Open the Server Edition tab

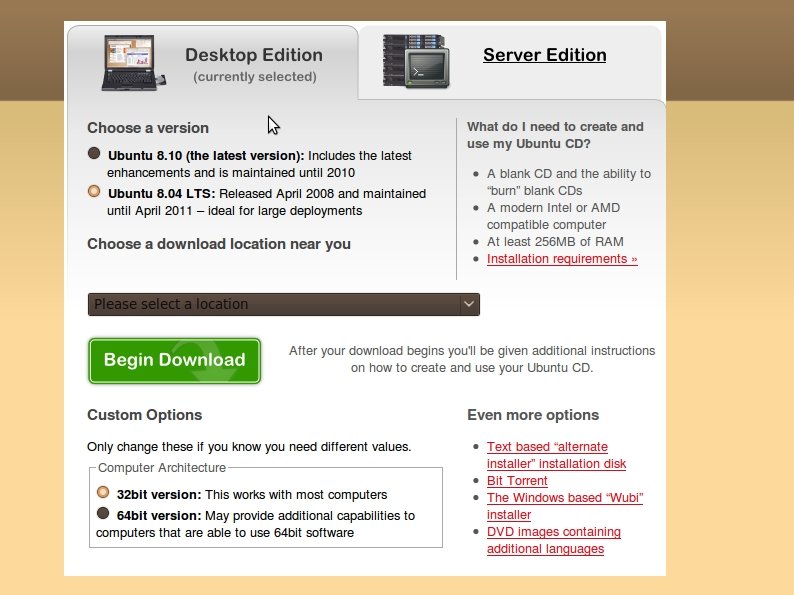[x=544, y=55]
